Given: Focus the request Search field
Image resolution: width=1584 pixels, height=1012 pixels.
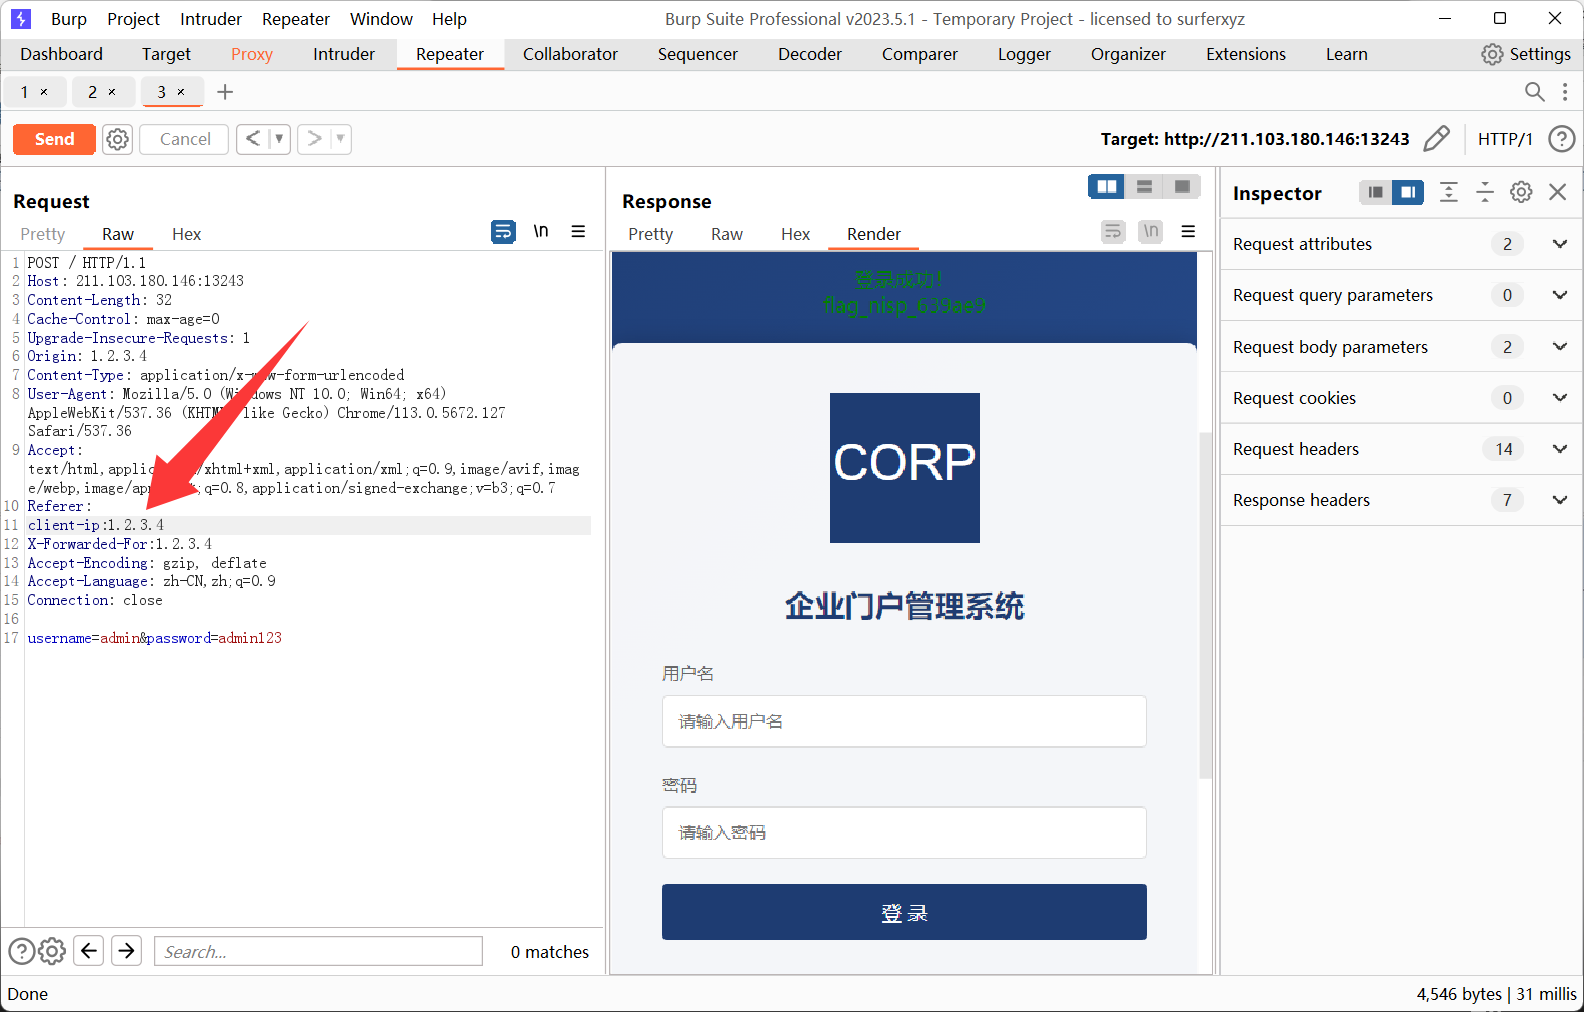Looking at the screenshot, I should point(318,951).
